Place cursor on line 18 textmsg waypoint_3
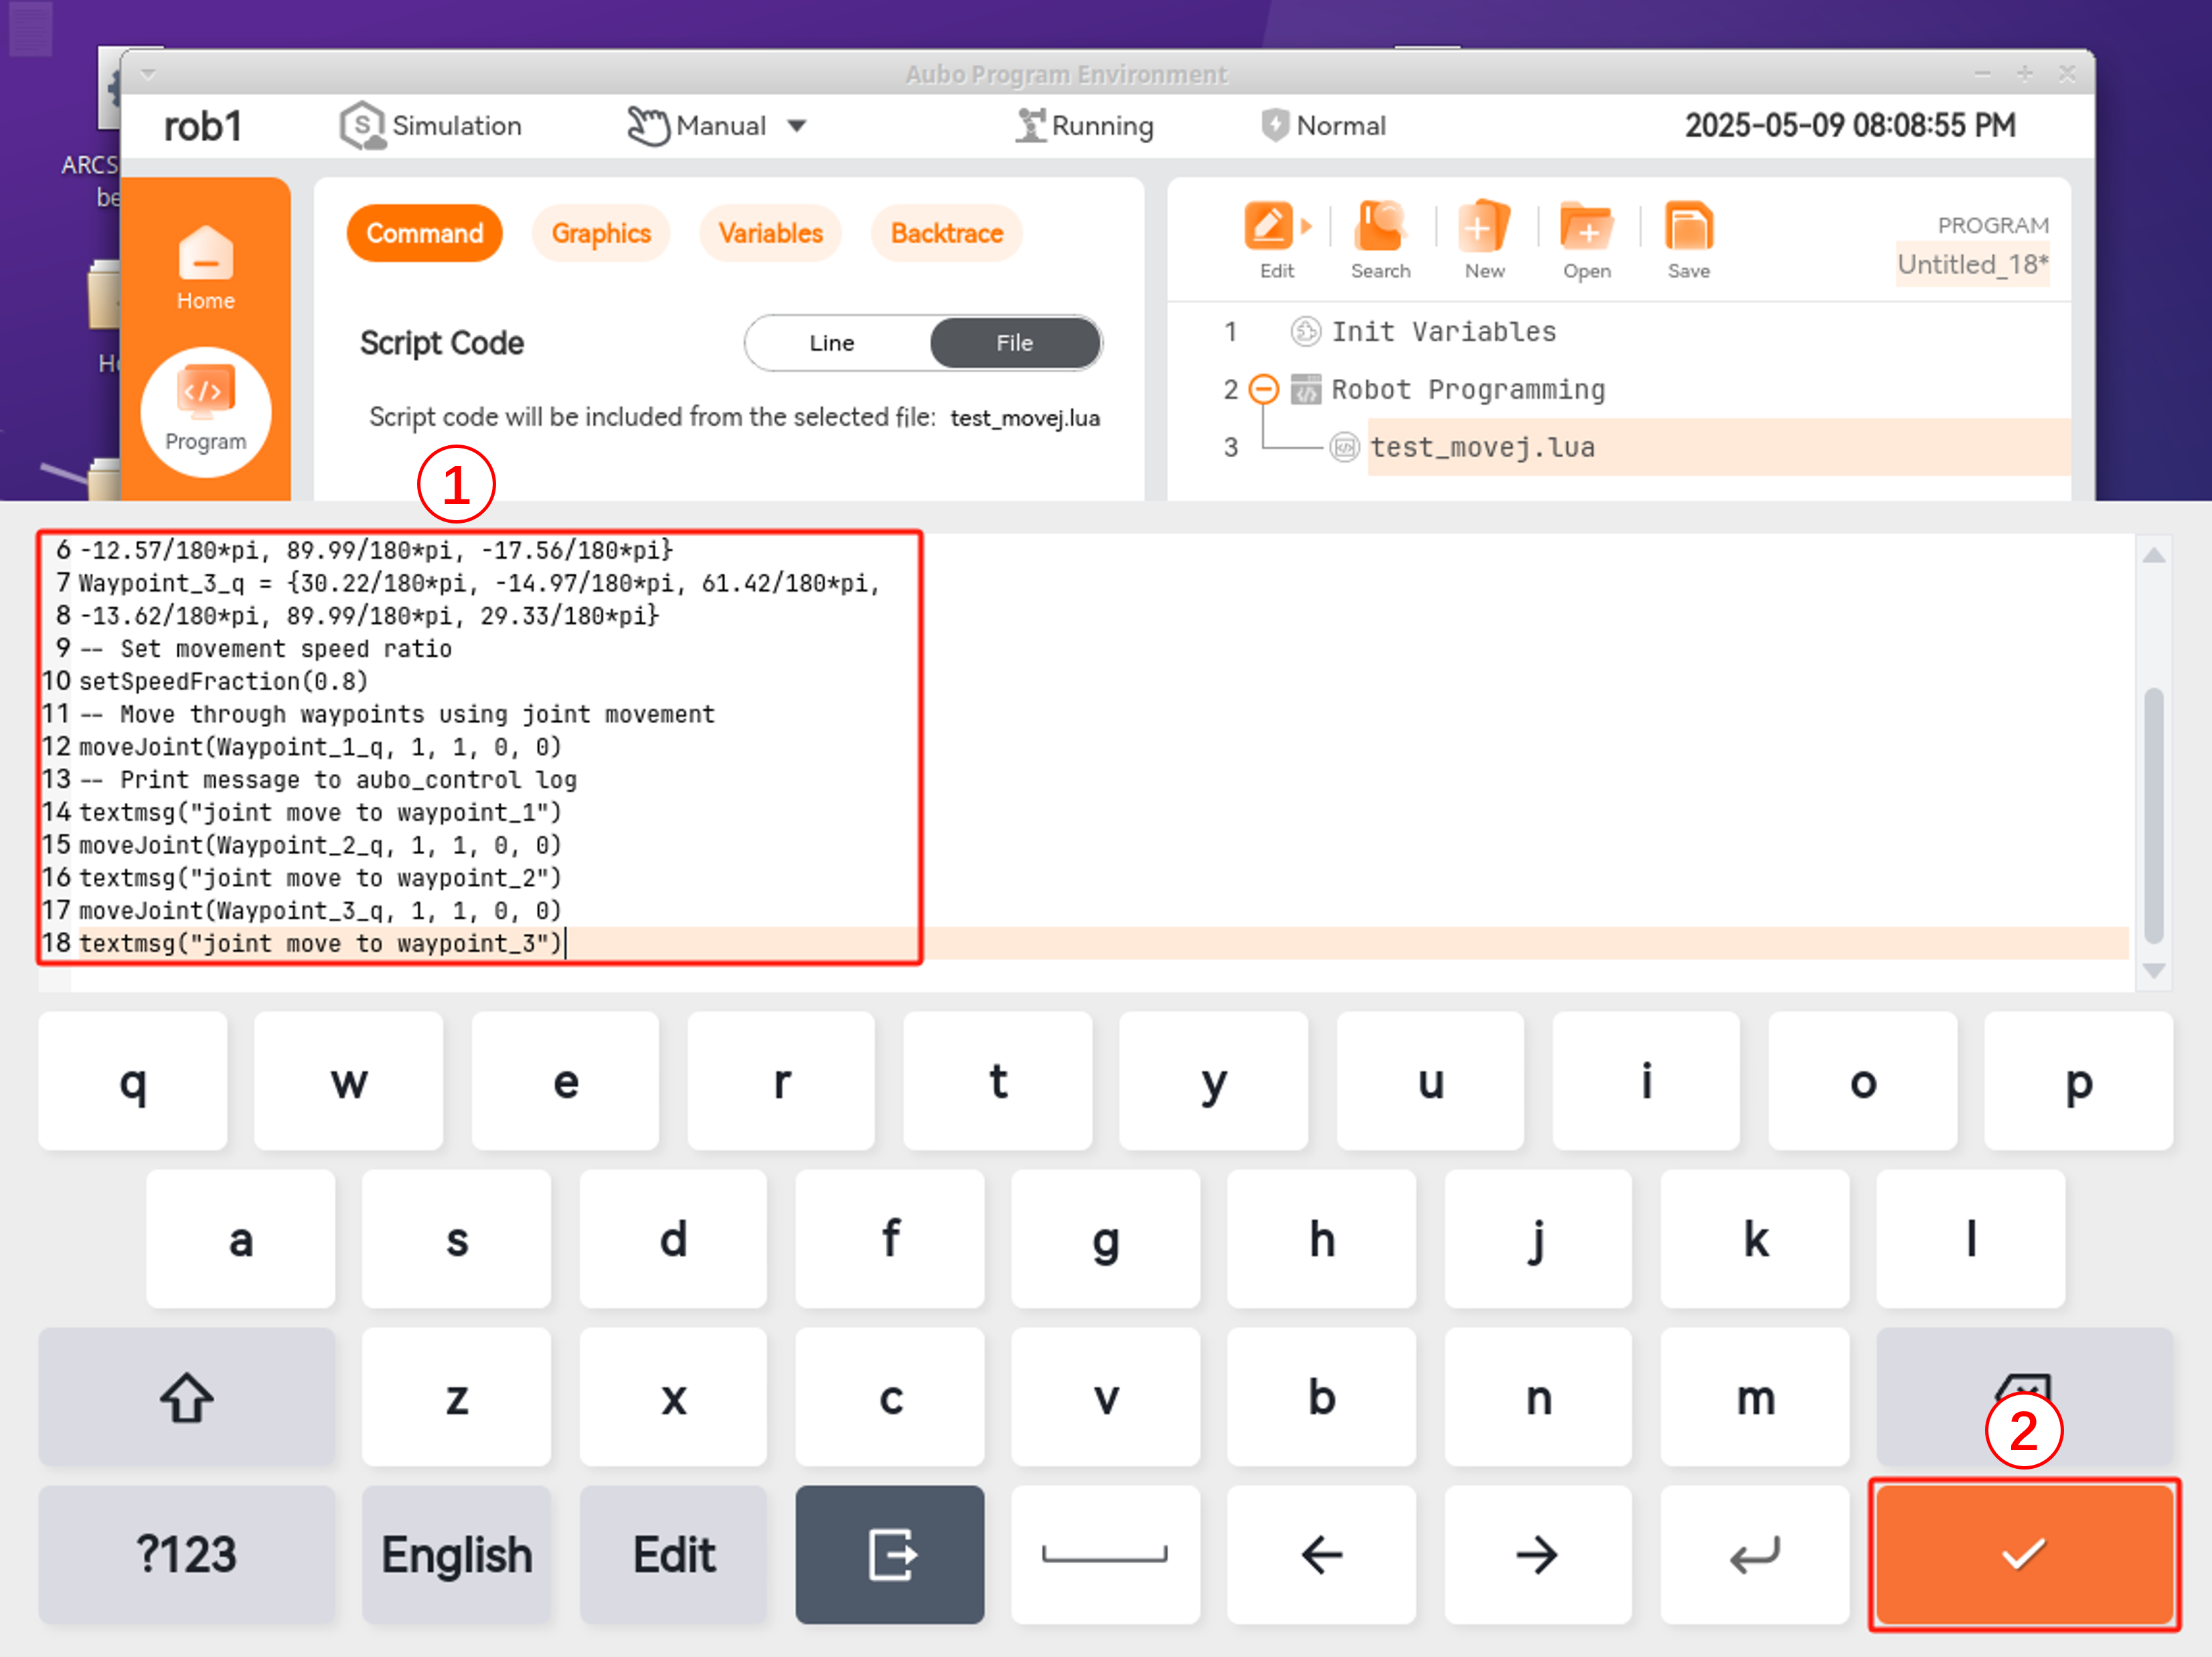 pos(321,943)
